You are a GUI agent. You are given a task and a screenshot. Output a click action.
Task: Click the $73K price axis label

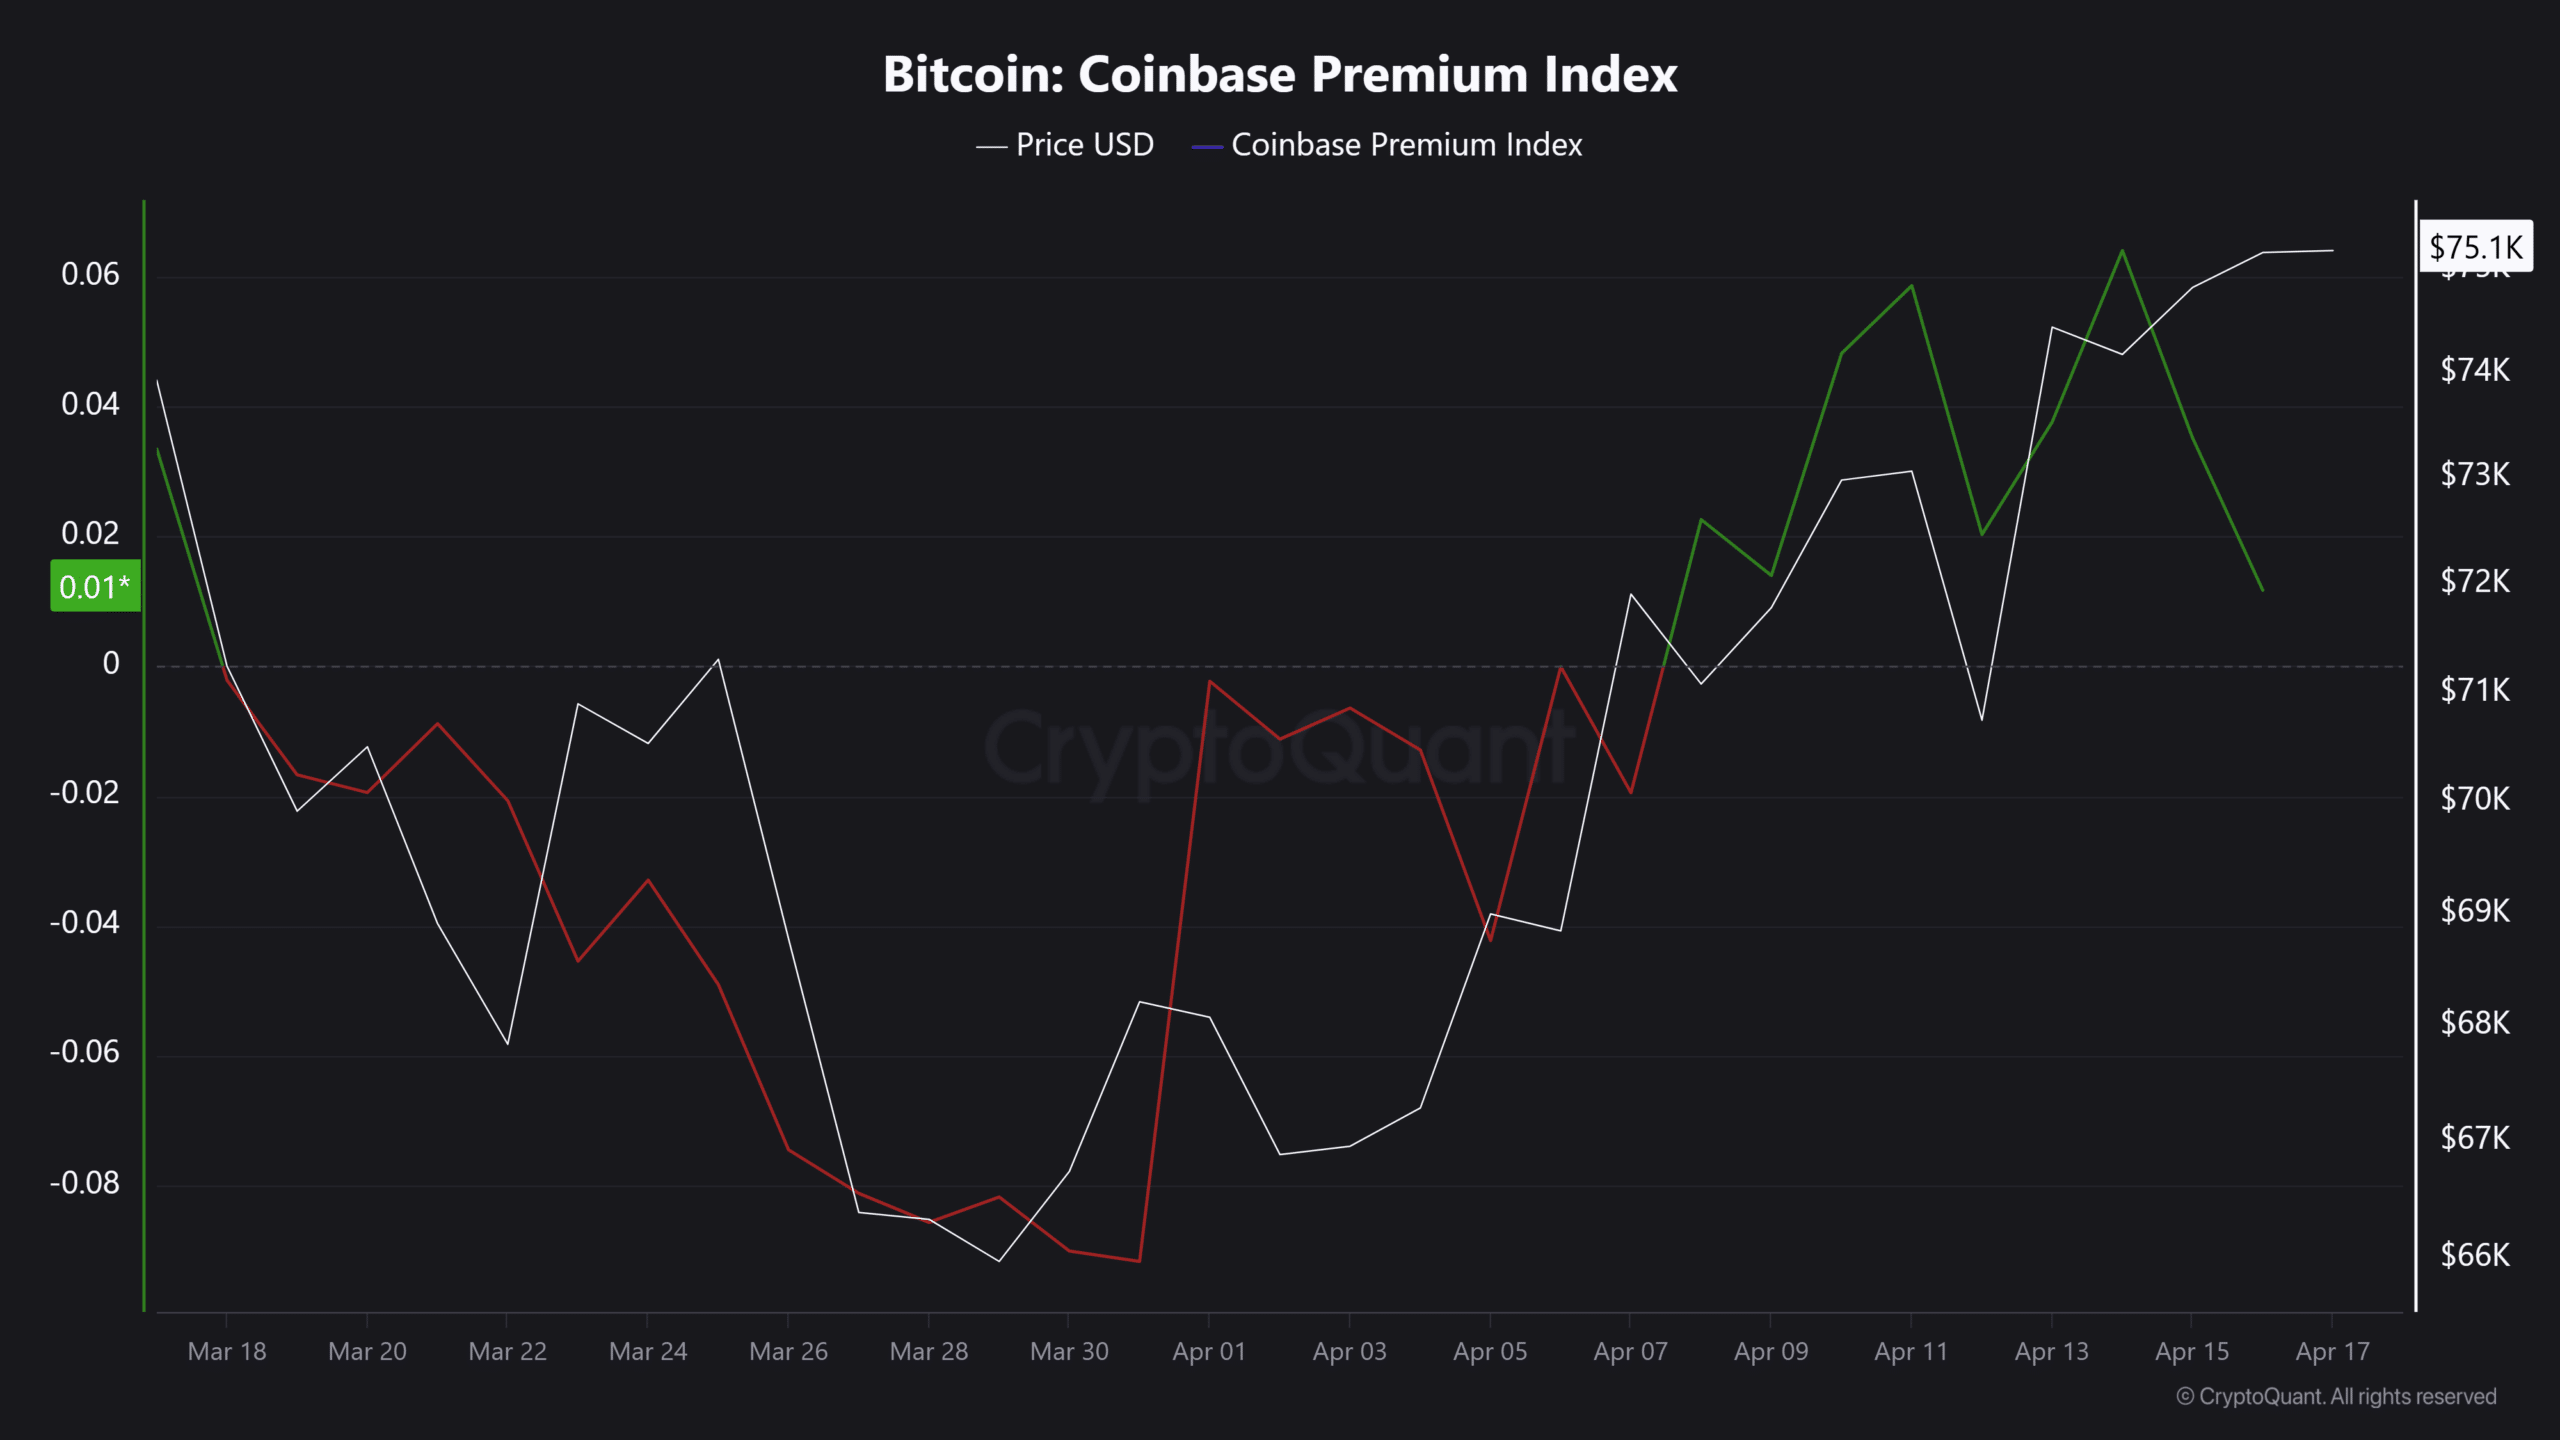point(2475,473)
